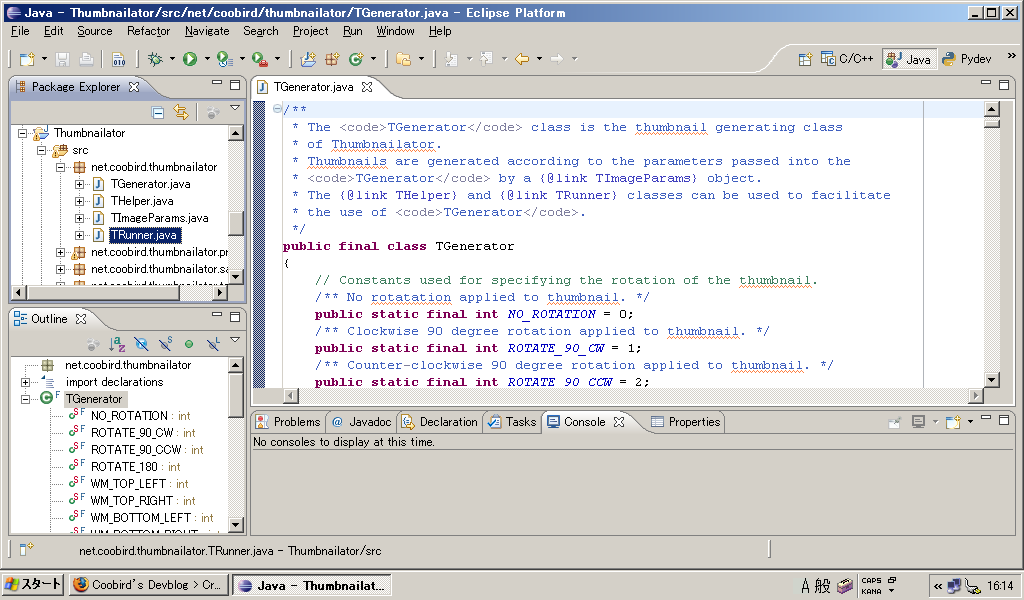The image size is (1024, 600).
Task: Close the TGenerator.java editor tab
Action: pos(367,87)
